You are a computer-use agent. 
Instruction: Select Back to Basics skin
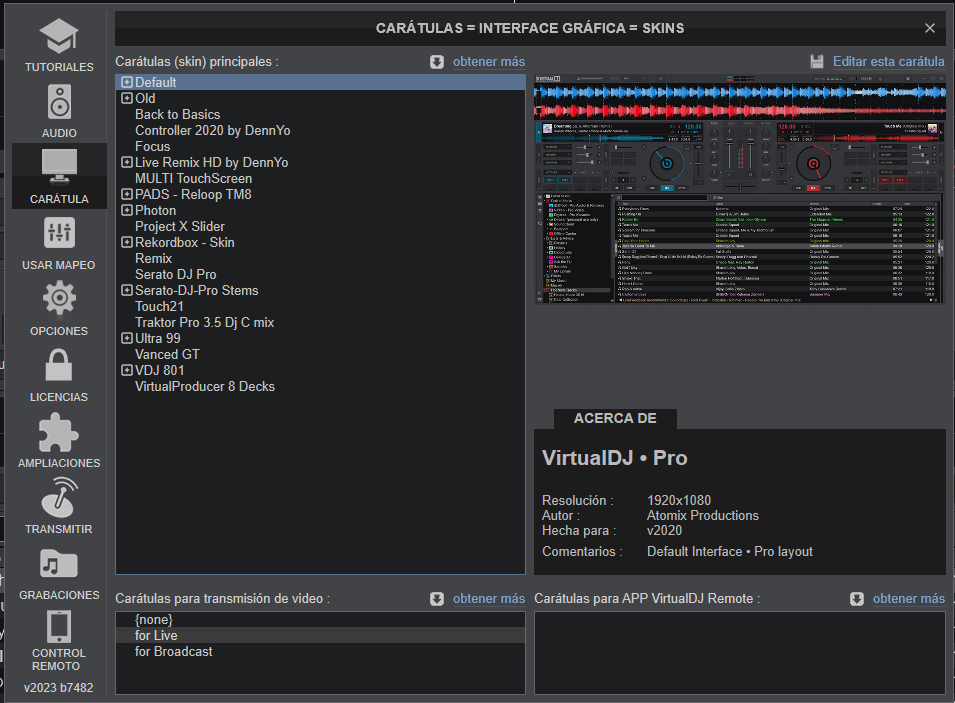point(320,115)
